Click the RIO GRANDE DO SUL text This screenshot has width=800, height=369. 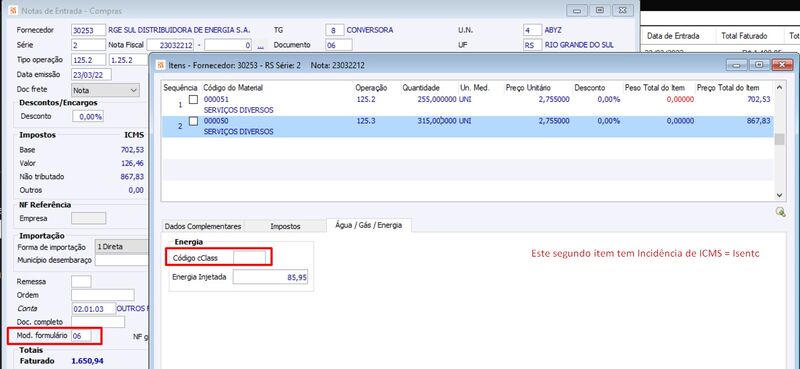click(580, 45)
